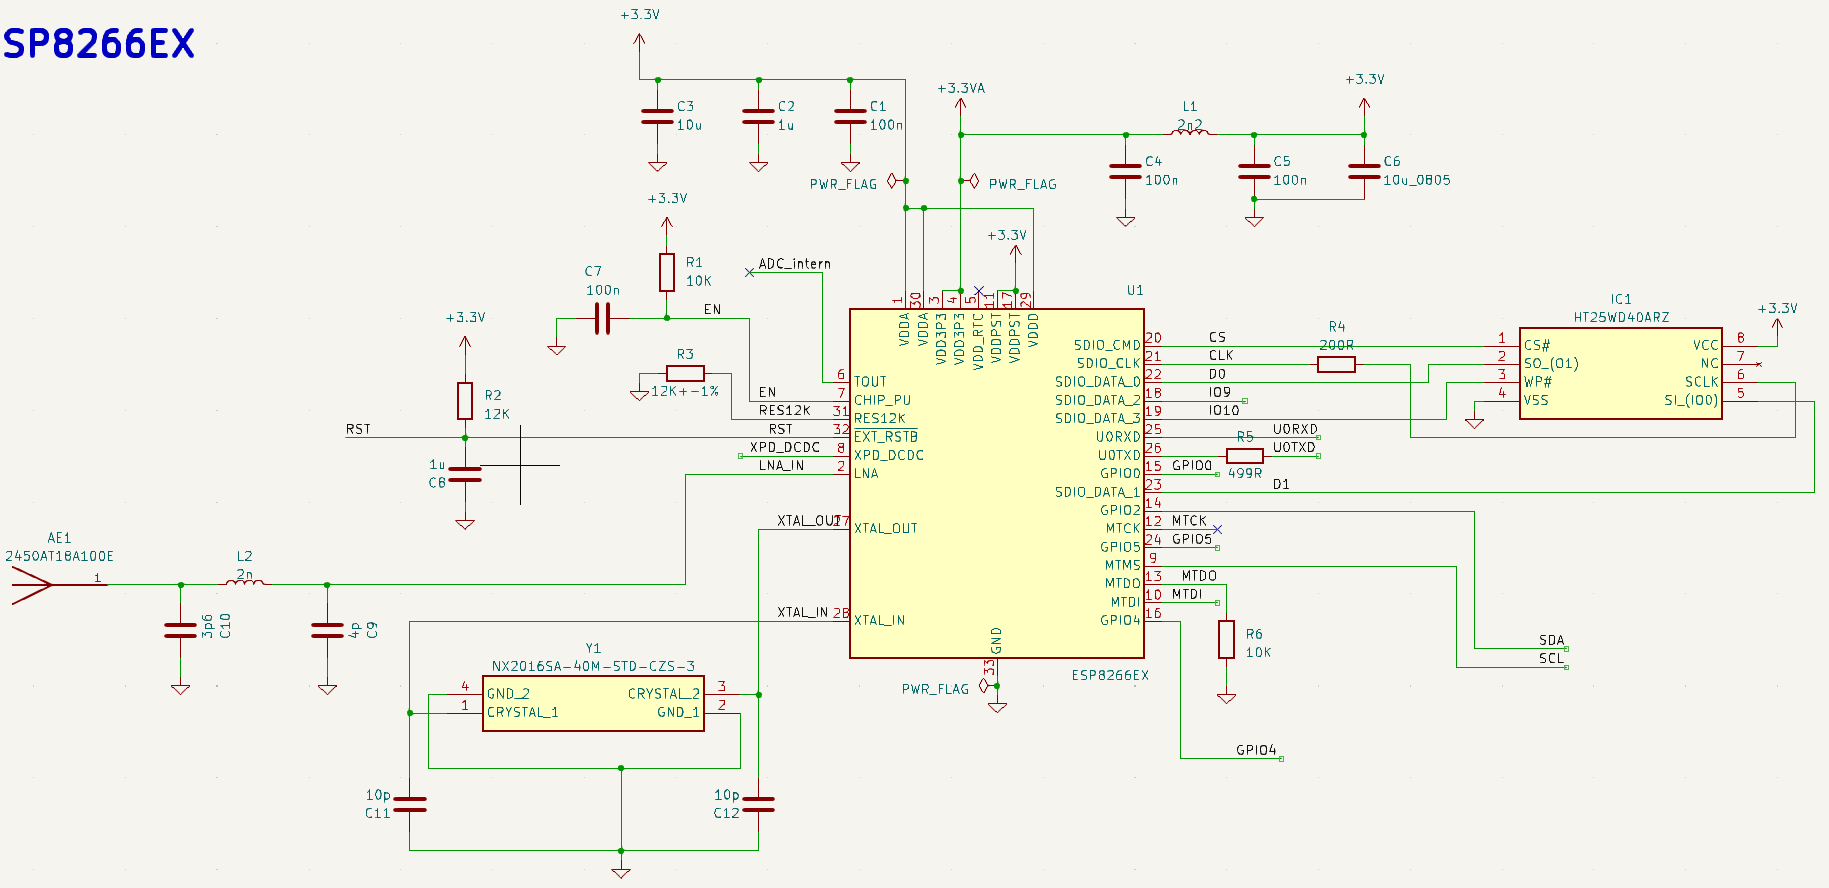
Task: Select the R6 10K resistor symbol
Action: [1227, 639]
